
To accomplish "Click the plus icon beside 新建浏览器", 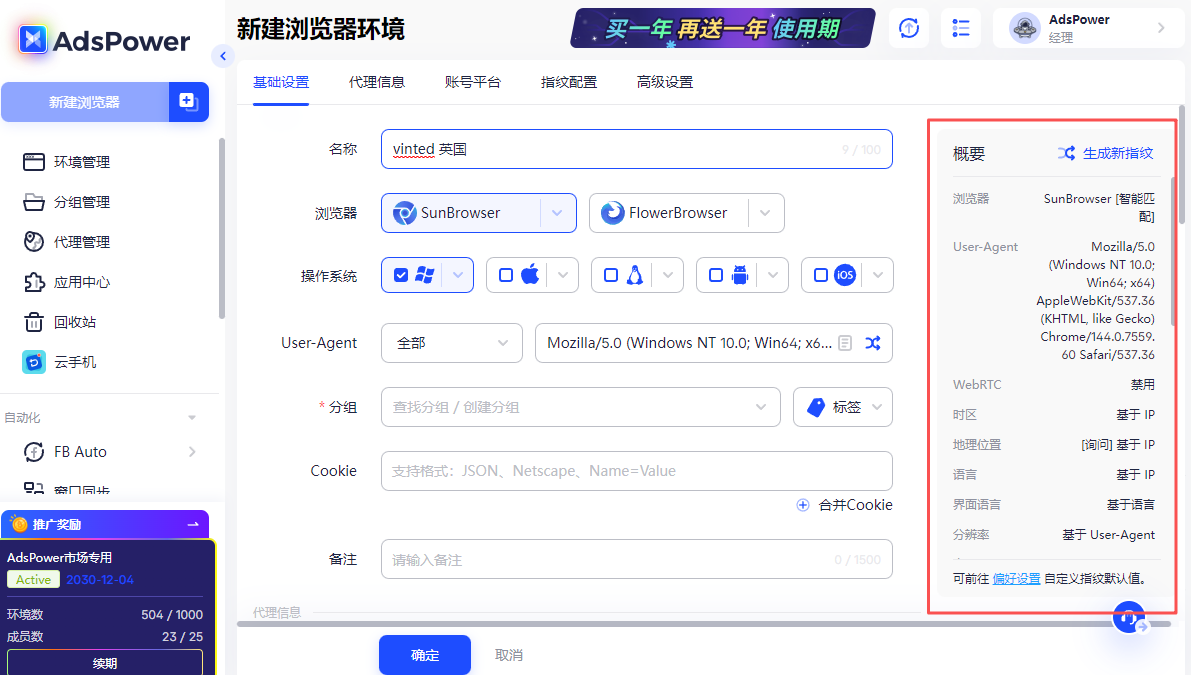I will [x=188, y=101].
